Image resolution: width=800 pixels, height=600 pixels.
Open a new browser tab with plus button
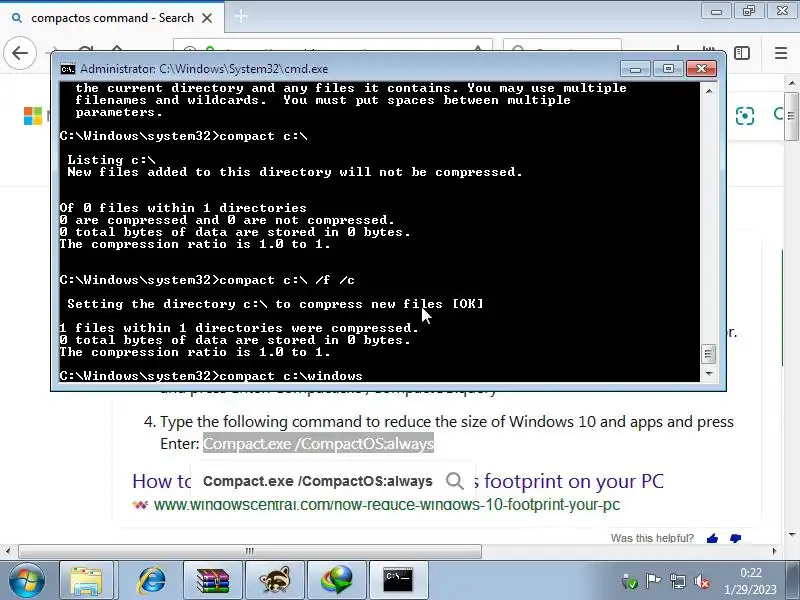tap(241, 17)
